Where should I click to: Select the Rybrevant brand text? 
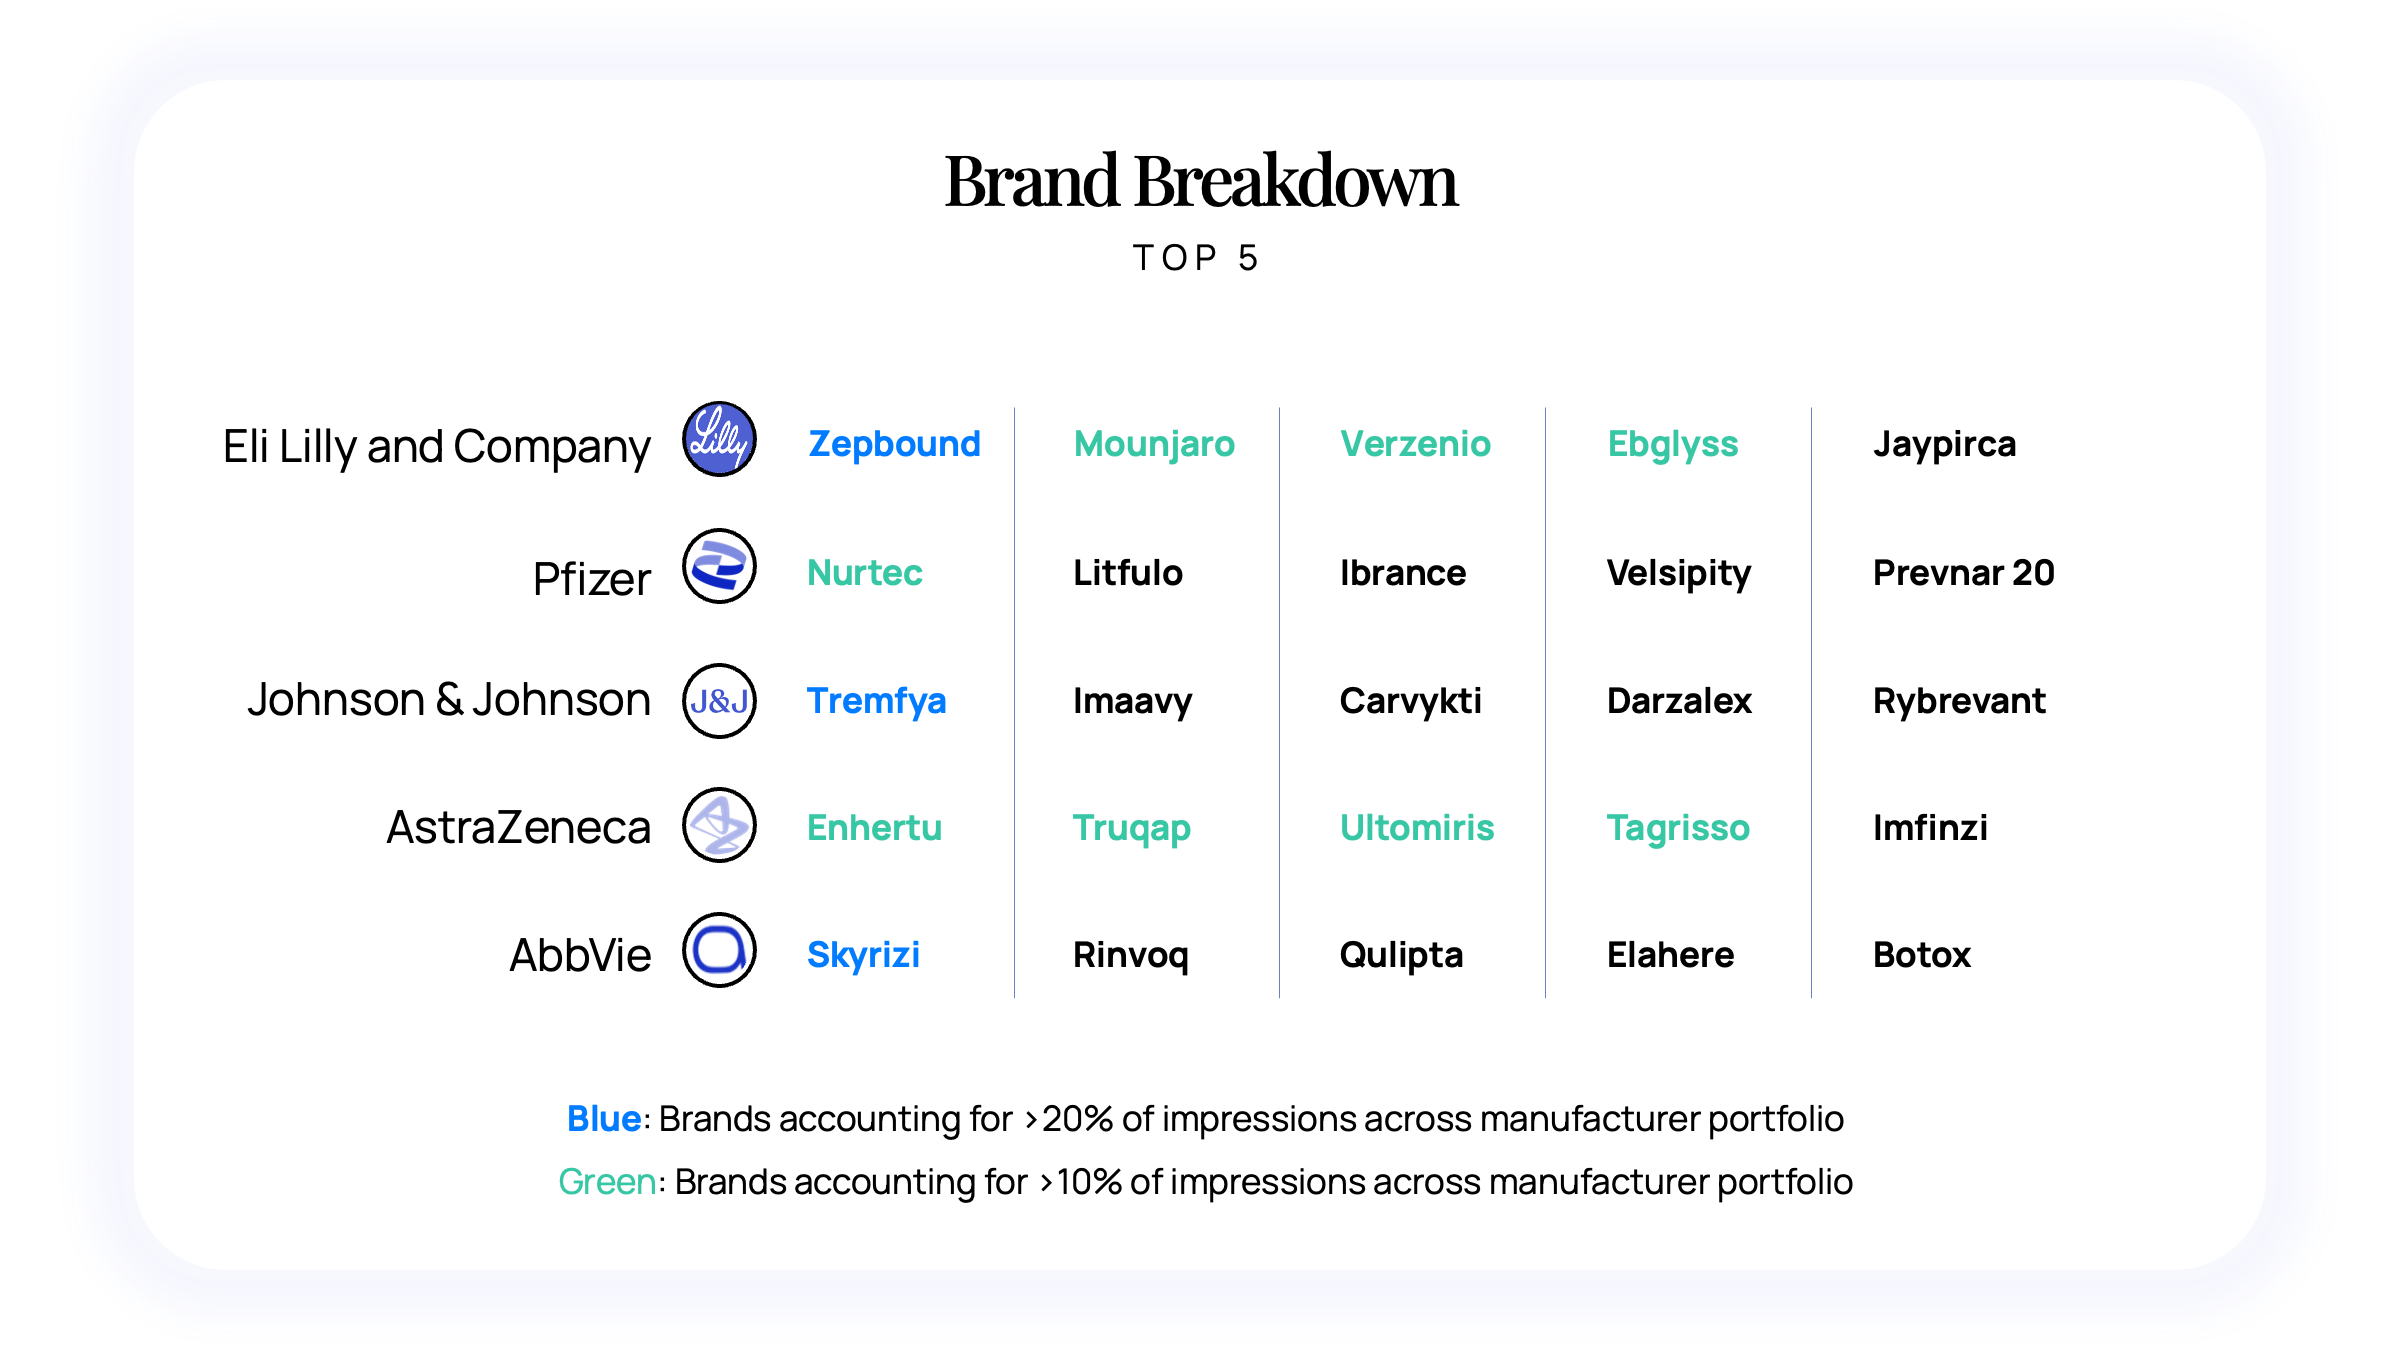[x=1959, y=701]
